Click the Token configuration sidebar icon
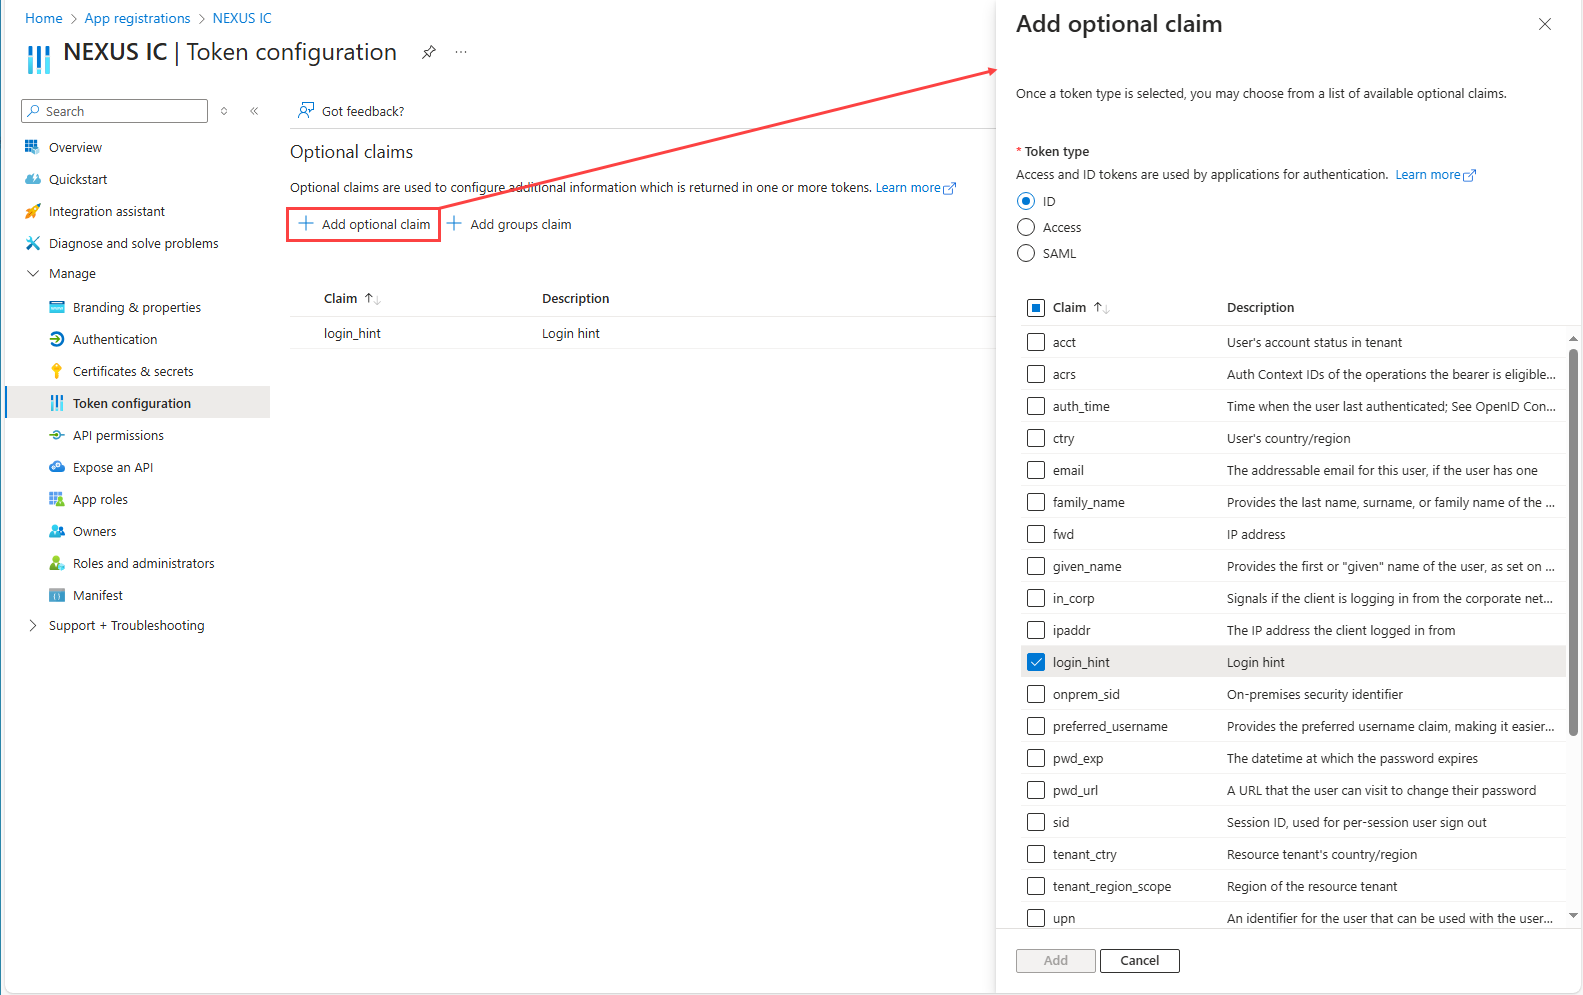 click(x=57, y=403)
